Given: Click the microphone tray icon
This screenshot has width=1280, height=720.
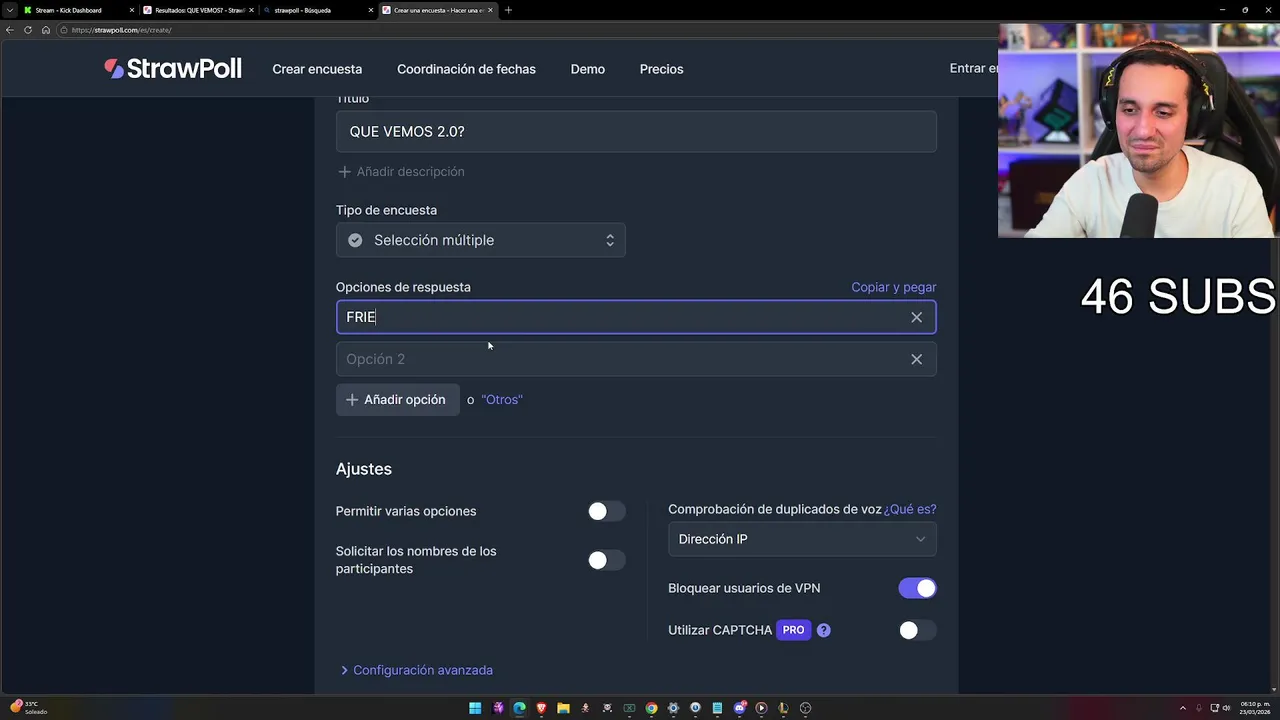Looking at the screenshot, I should [1199, 708].
